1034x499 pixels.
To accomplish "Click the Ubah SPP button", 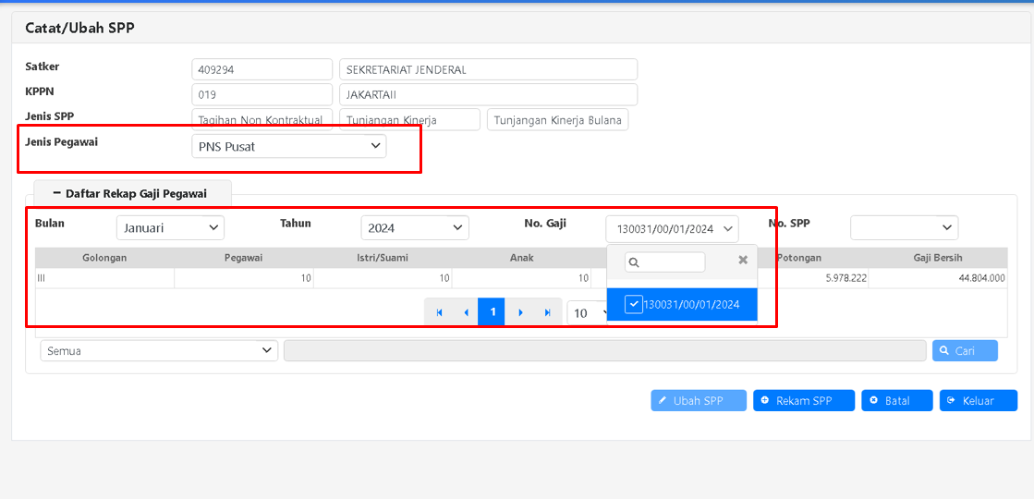I will (698, 401).
